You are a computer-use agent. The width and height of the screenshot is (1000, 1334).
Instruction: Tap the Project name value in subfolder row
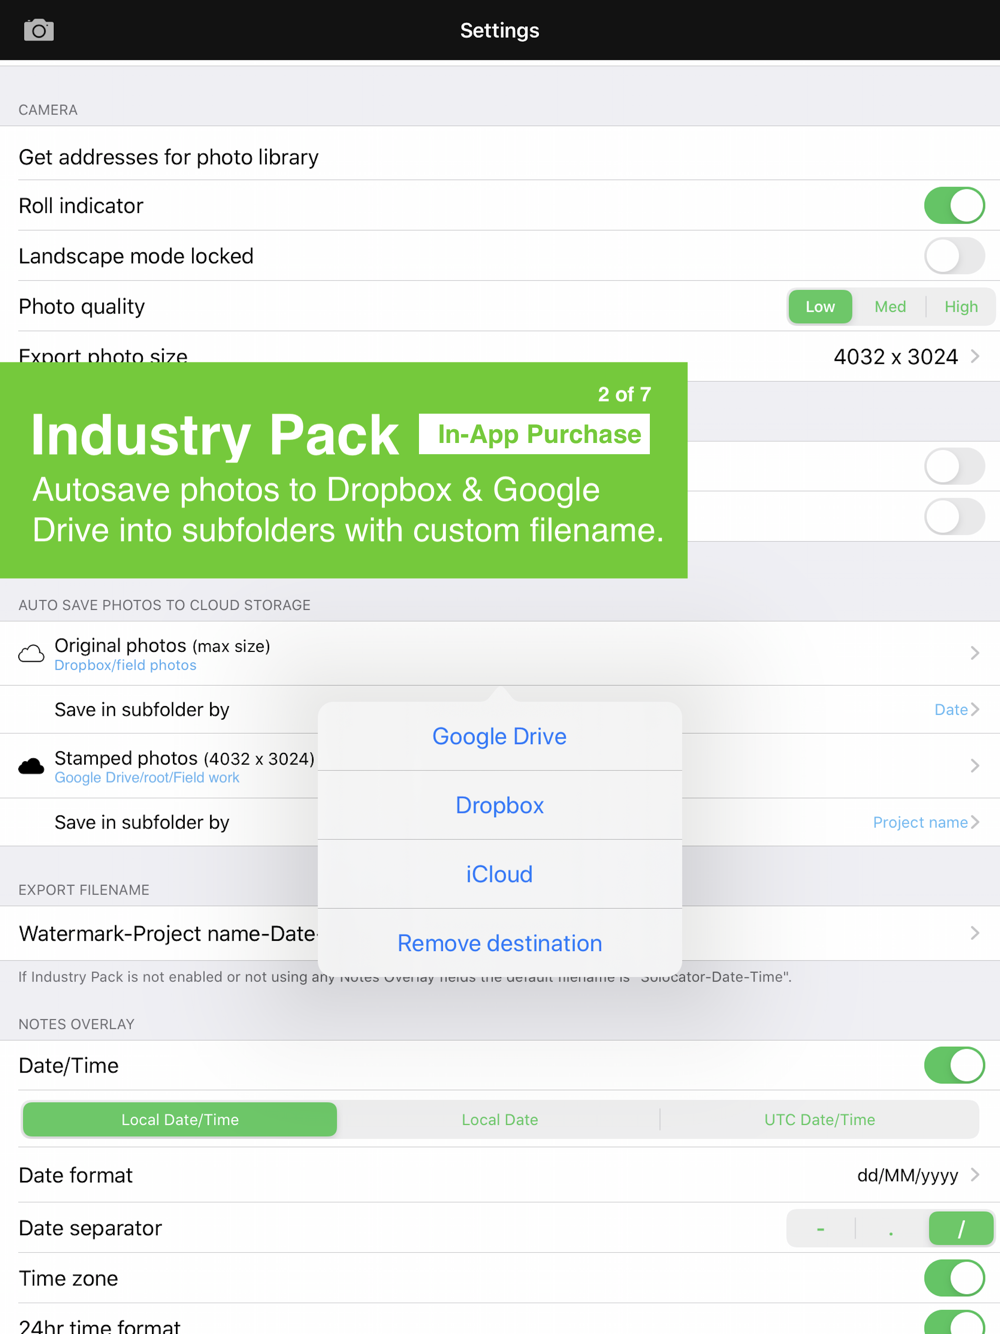coord(920,823)
